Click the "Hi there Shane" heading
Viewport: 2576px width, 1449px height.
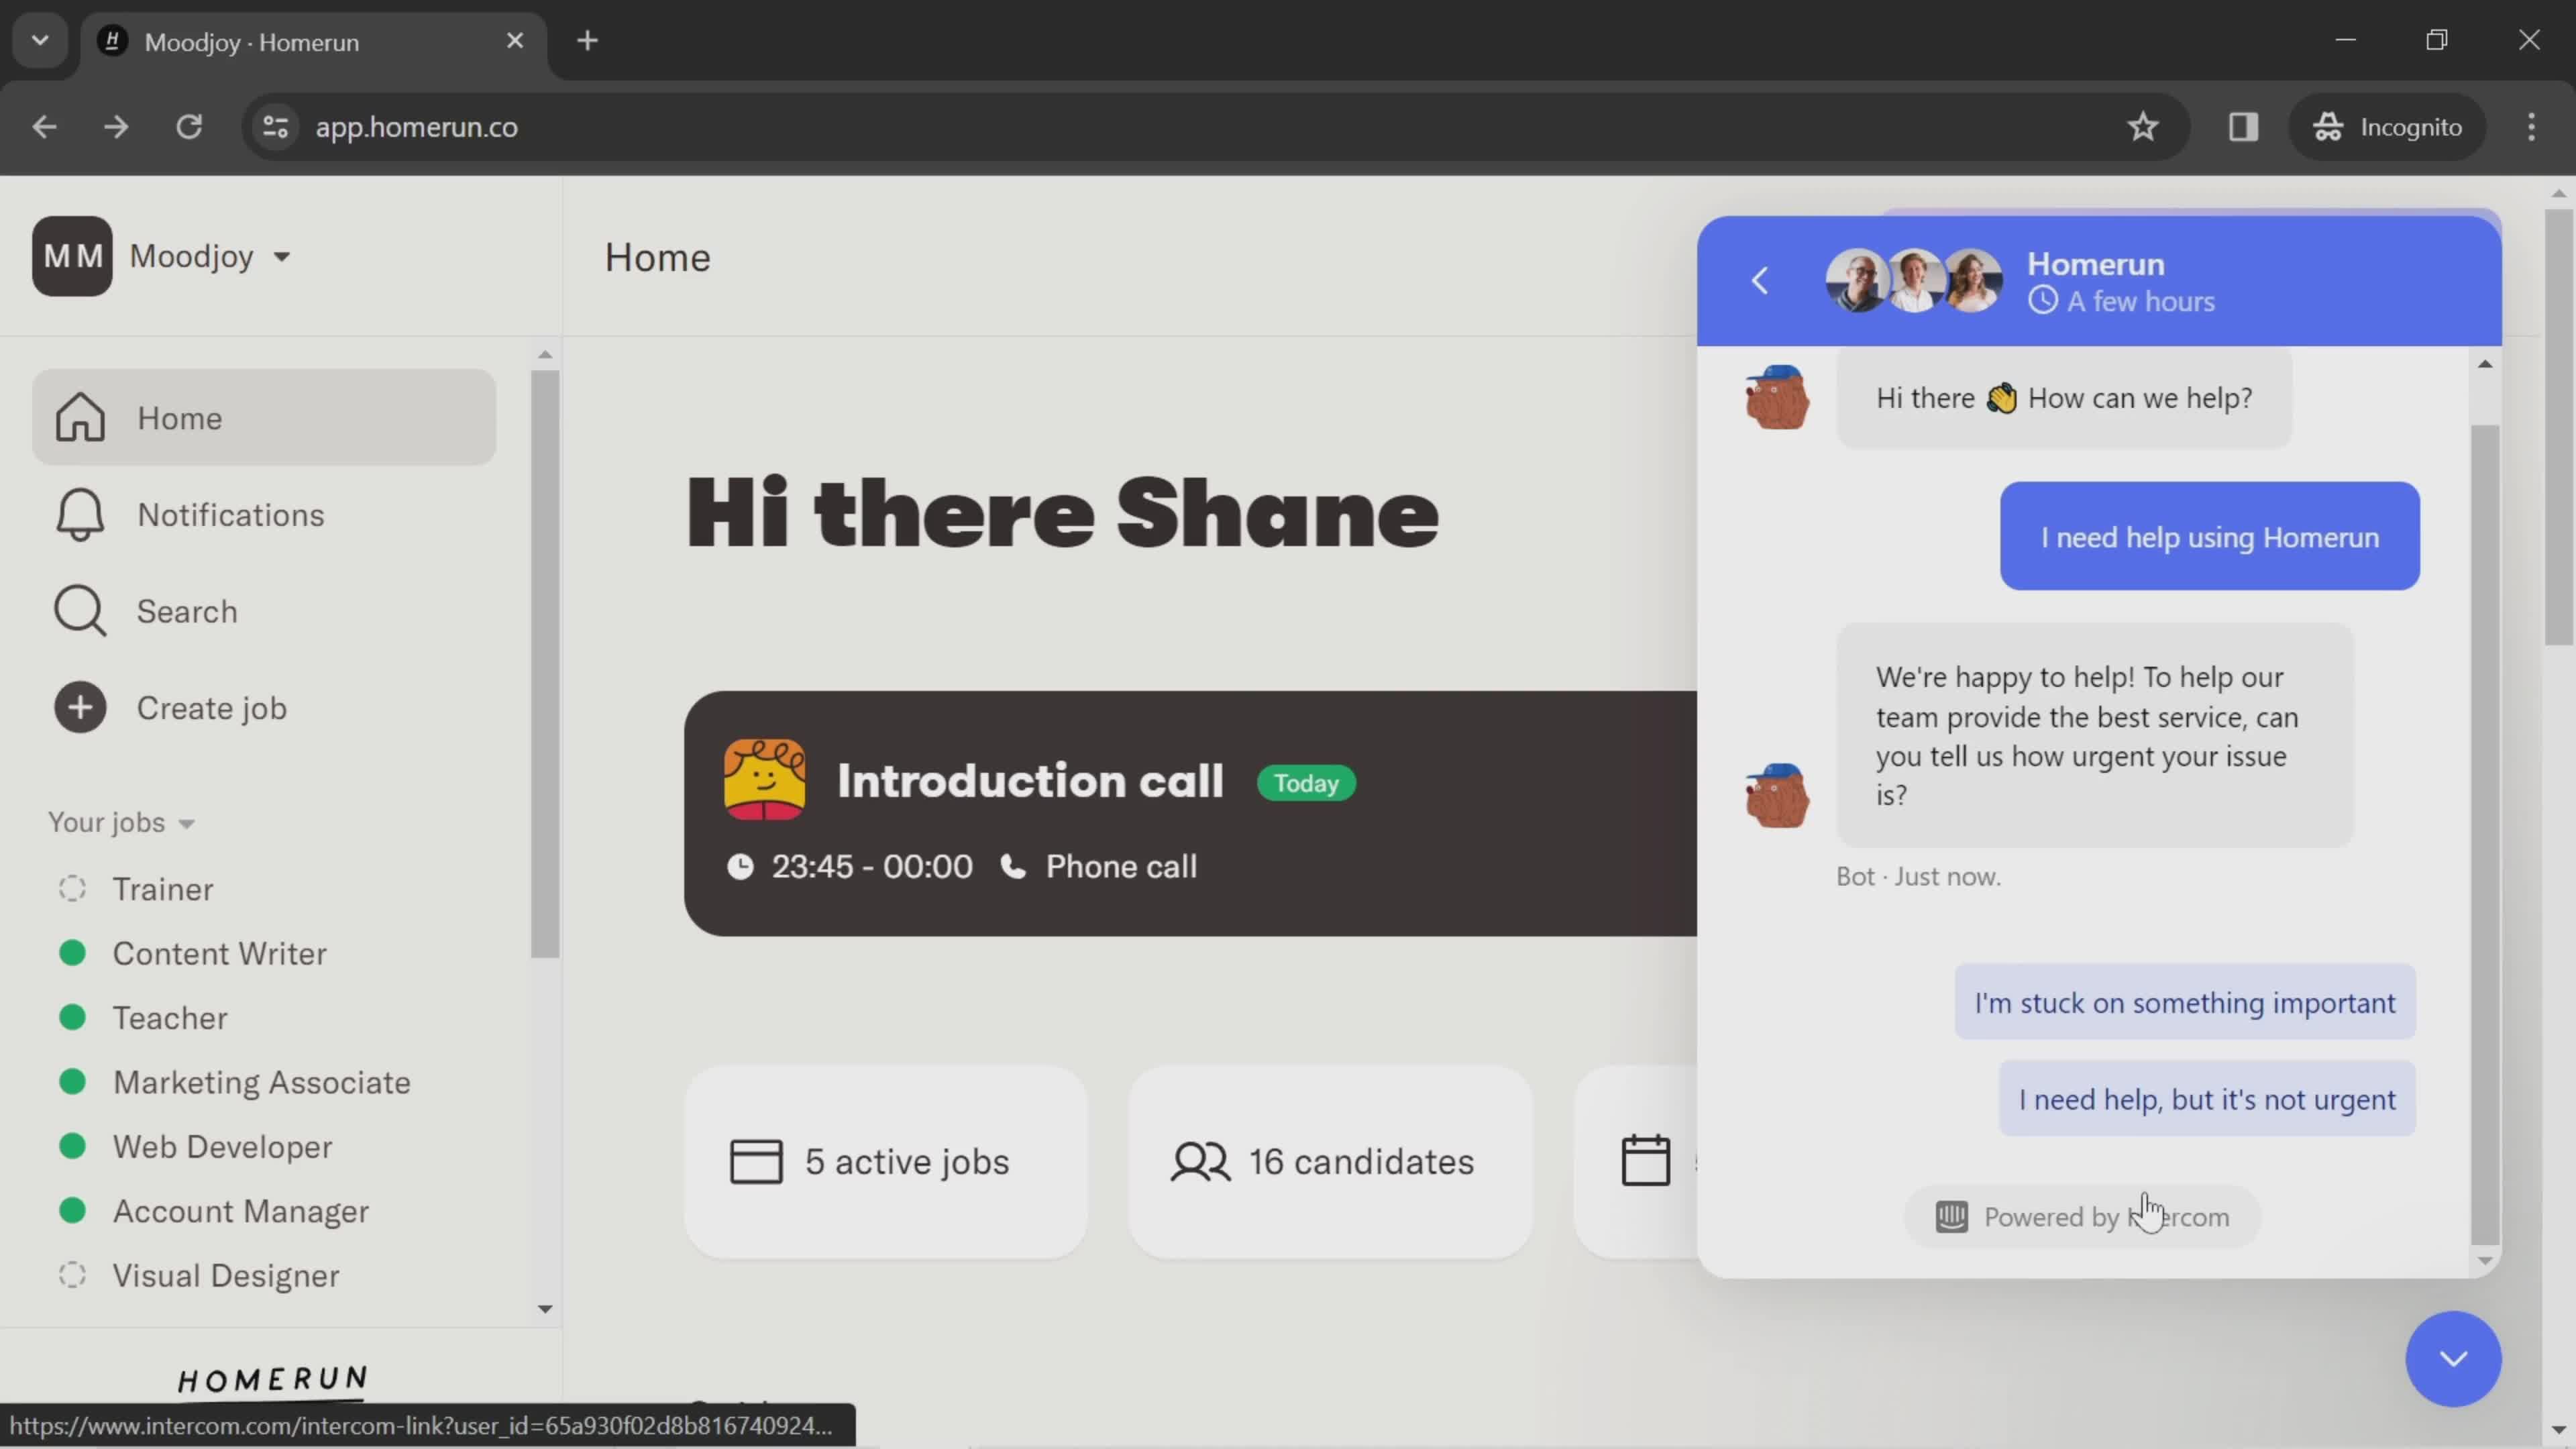pos(1062,513)
